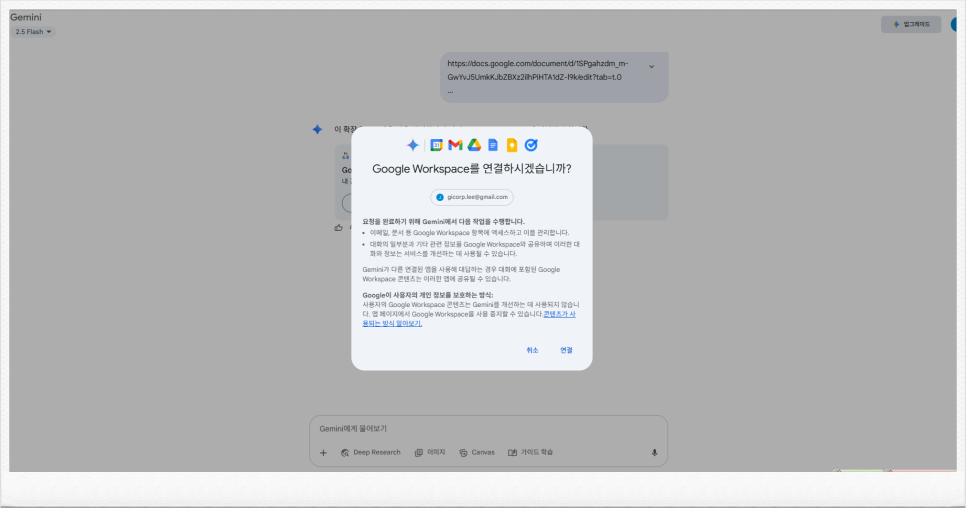The height and width of the screenshot is (508, 966).
Task: Click the 업그레이드 button
Action: [911, 25]
